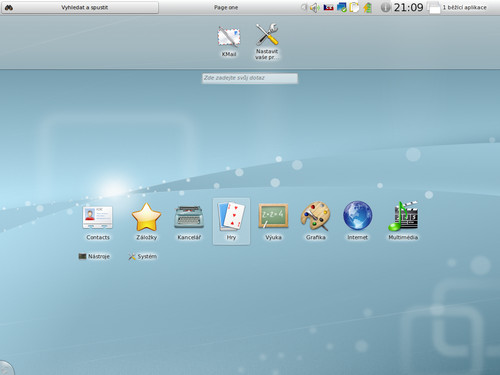
Task: Open the Nástroje category
Action: [94, 256]
